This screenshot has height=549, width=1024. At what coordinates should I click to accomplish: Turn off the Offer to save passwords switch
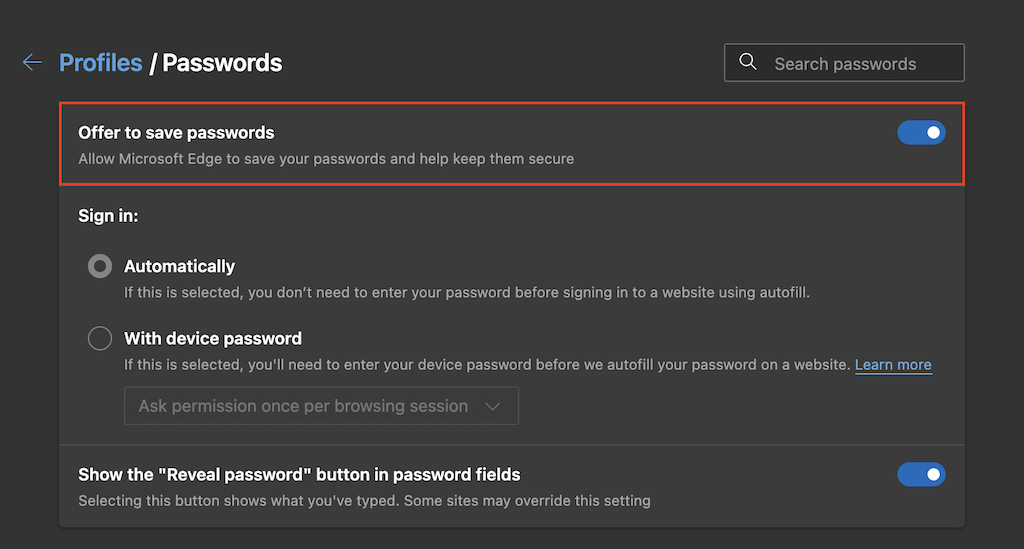click(x=921, y=132)
